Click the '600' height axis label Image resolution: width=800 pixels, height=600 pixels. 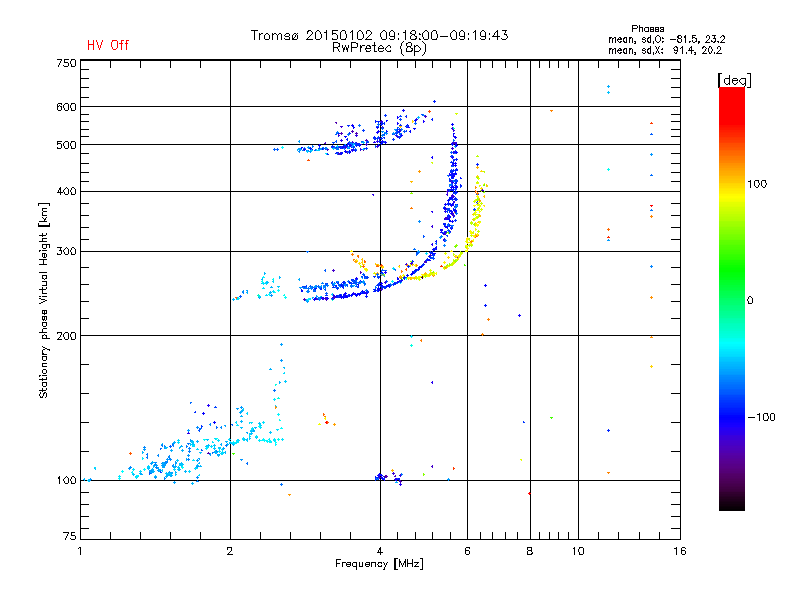66,107
